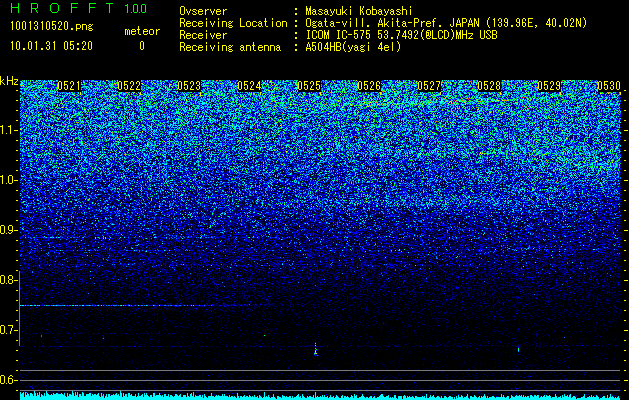Click the 0527 time marker
Viewport: 629px width, 400px height.
point(429,86)
